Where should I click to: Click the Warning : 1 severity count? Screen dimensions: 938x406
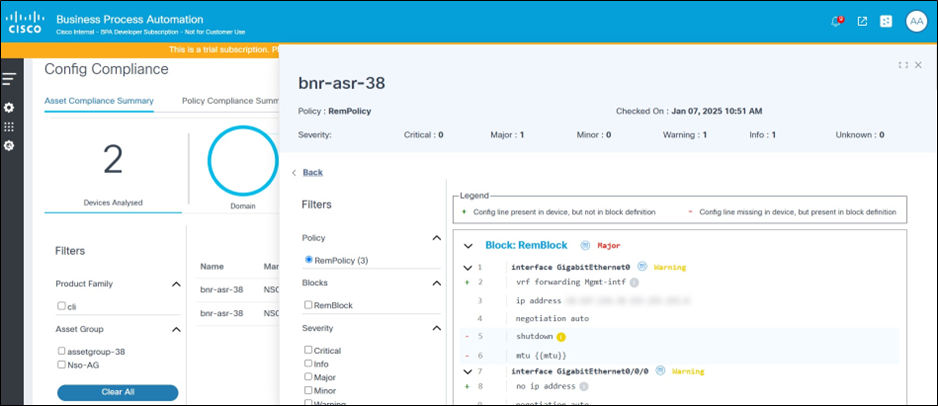684,135
